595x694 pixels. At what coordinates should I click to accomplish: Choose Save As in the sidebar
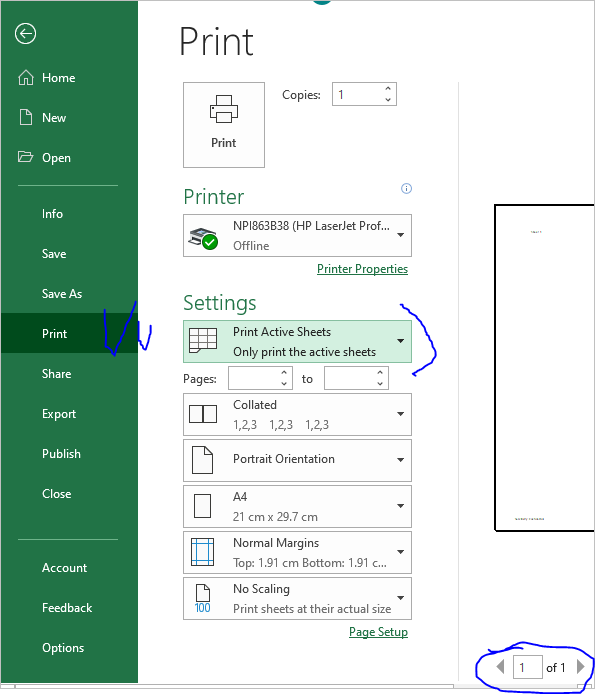(x=69, y=293)
